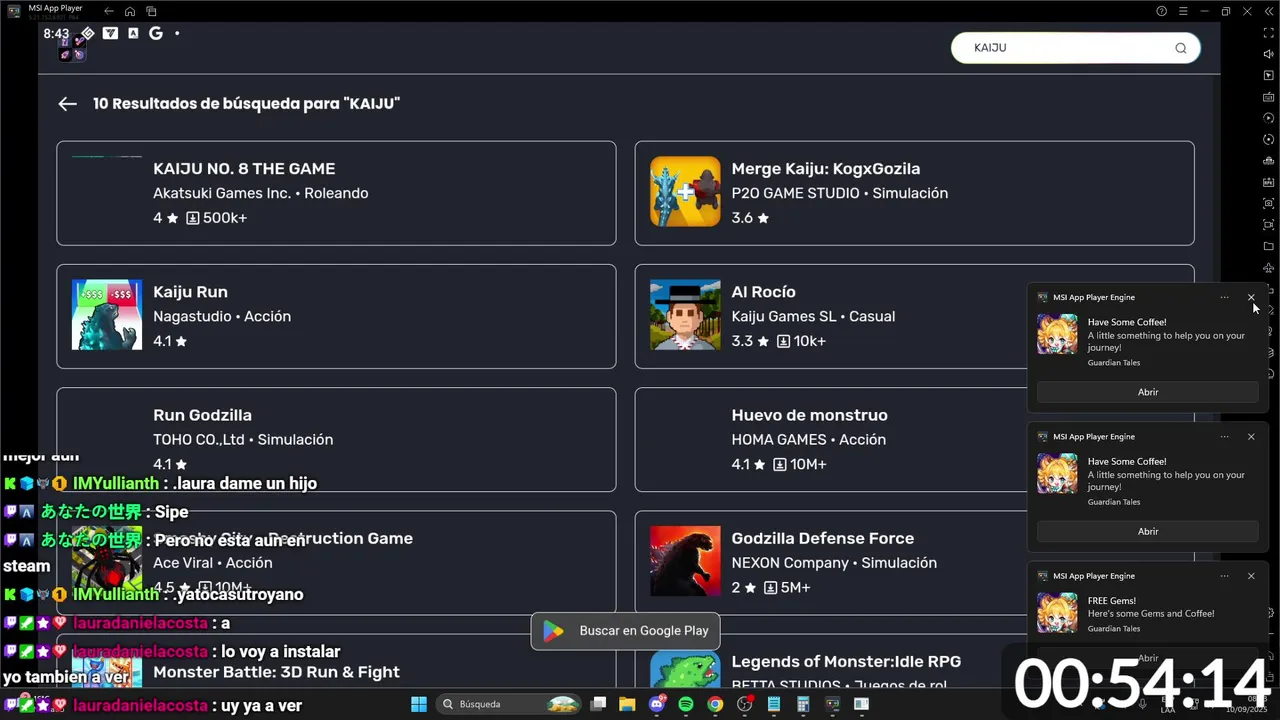1280x720 pixels.
Task: Open the keyboard controls icon in sidebar
Action: click(x=1269, y=97)
